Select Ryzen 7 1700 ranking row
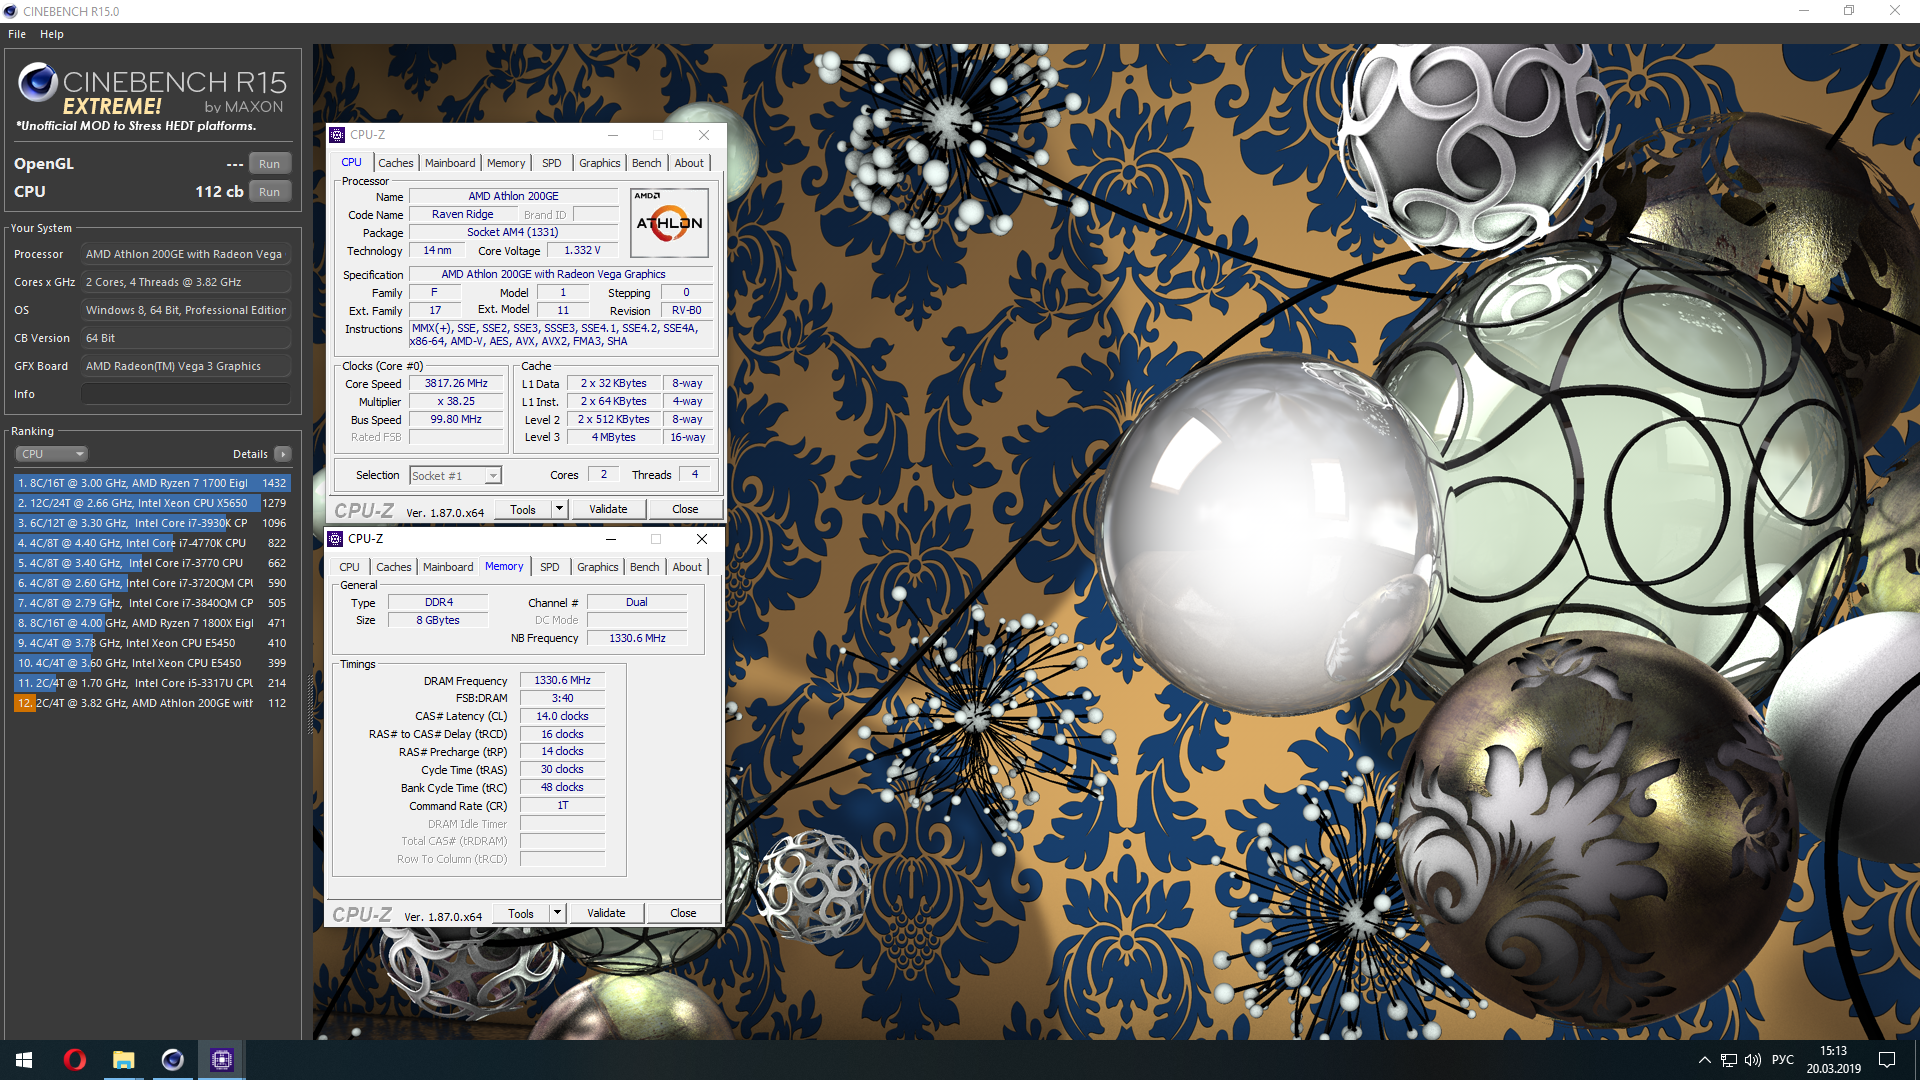 pyautogui.click(x=152, y=483)
